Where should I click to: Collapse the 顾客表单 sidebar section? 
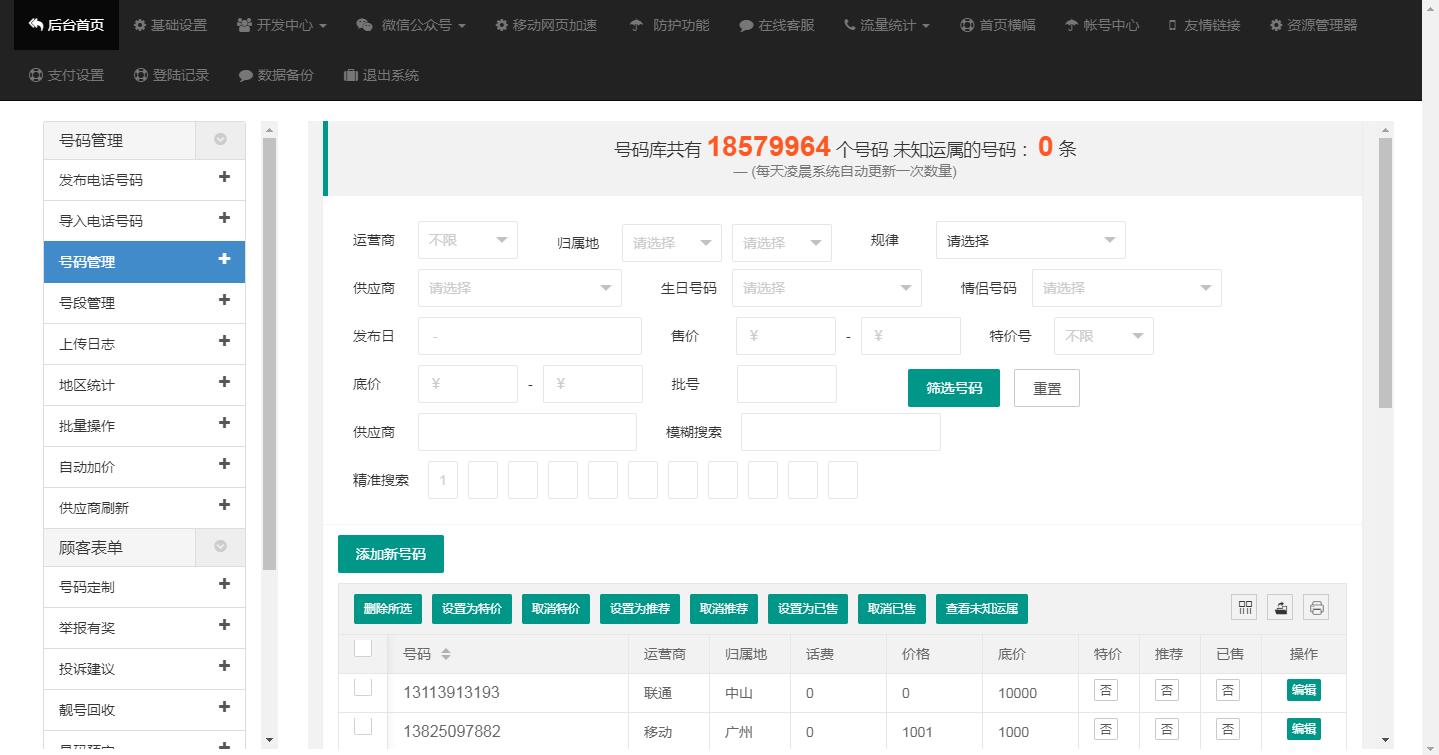point(220,547)
